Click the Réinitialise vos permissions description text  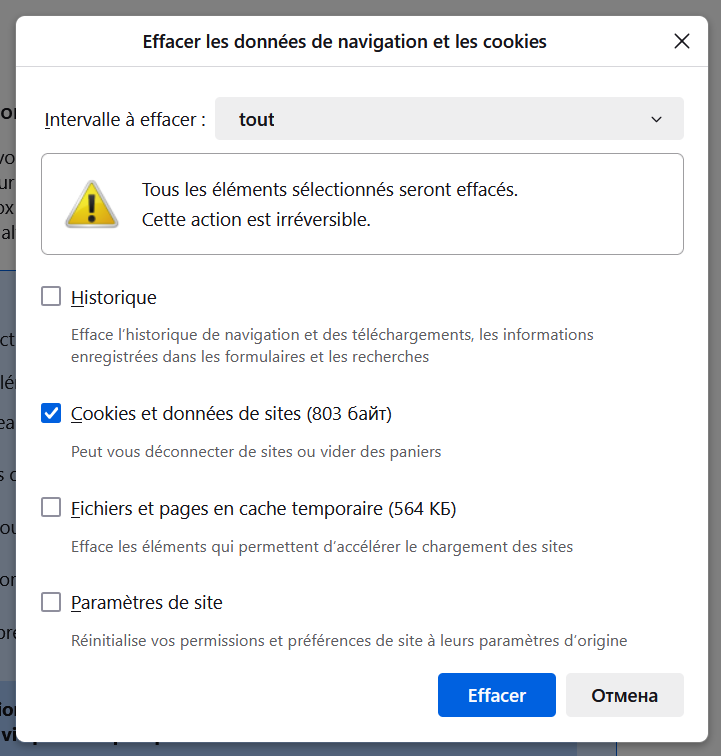click(349, 641)
